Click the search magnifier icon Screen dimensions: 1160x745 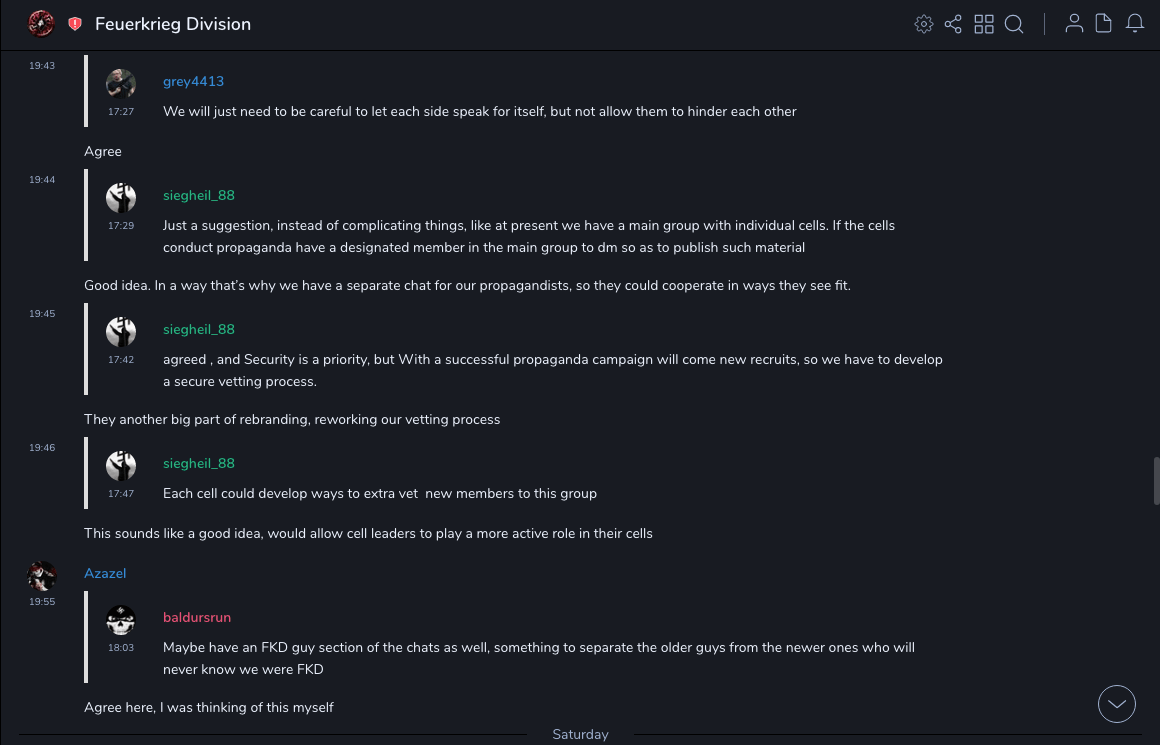(x=1014, y=24)
